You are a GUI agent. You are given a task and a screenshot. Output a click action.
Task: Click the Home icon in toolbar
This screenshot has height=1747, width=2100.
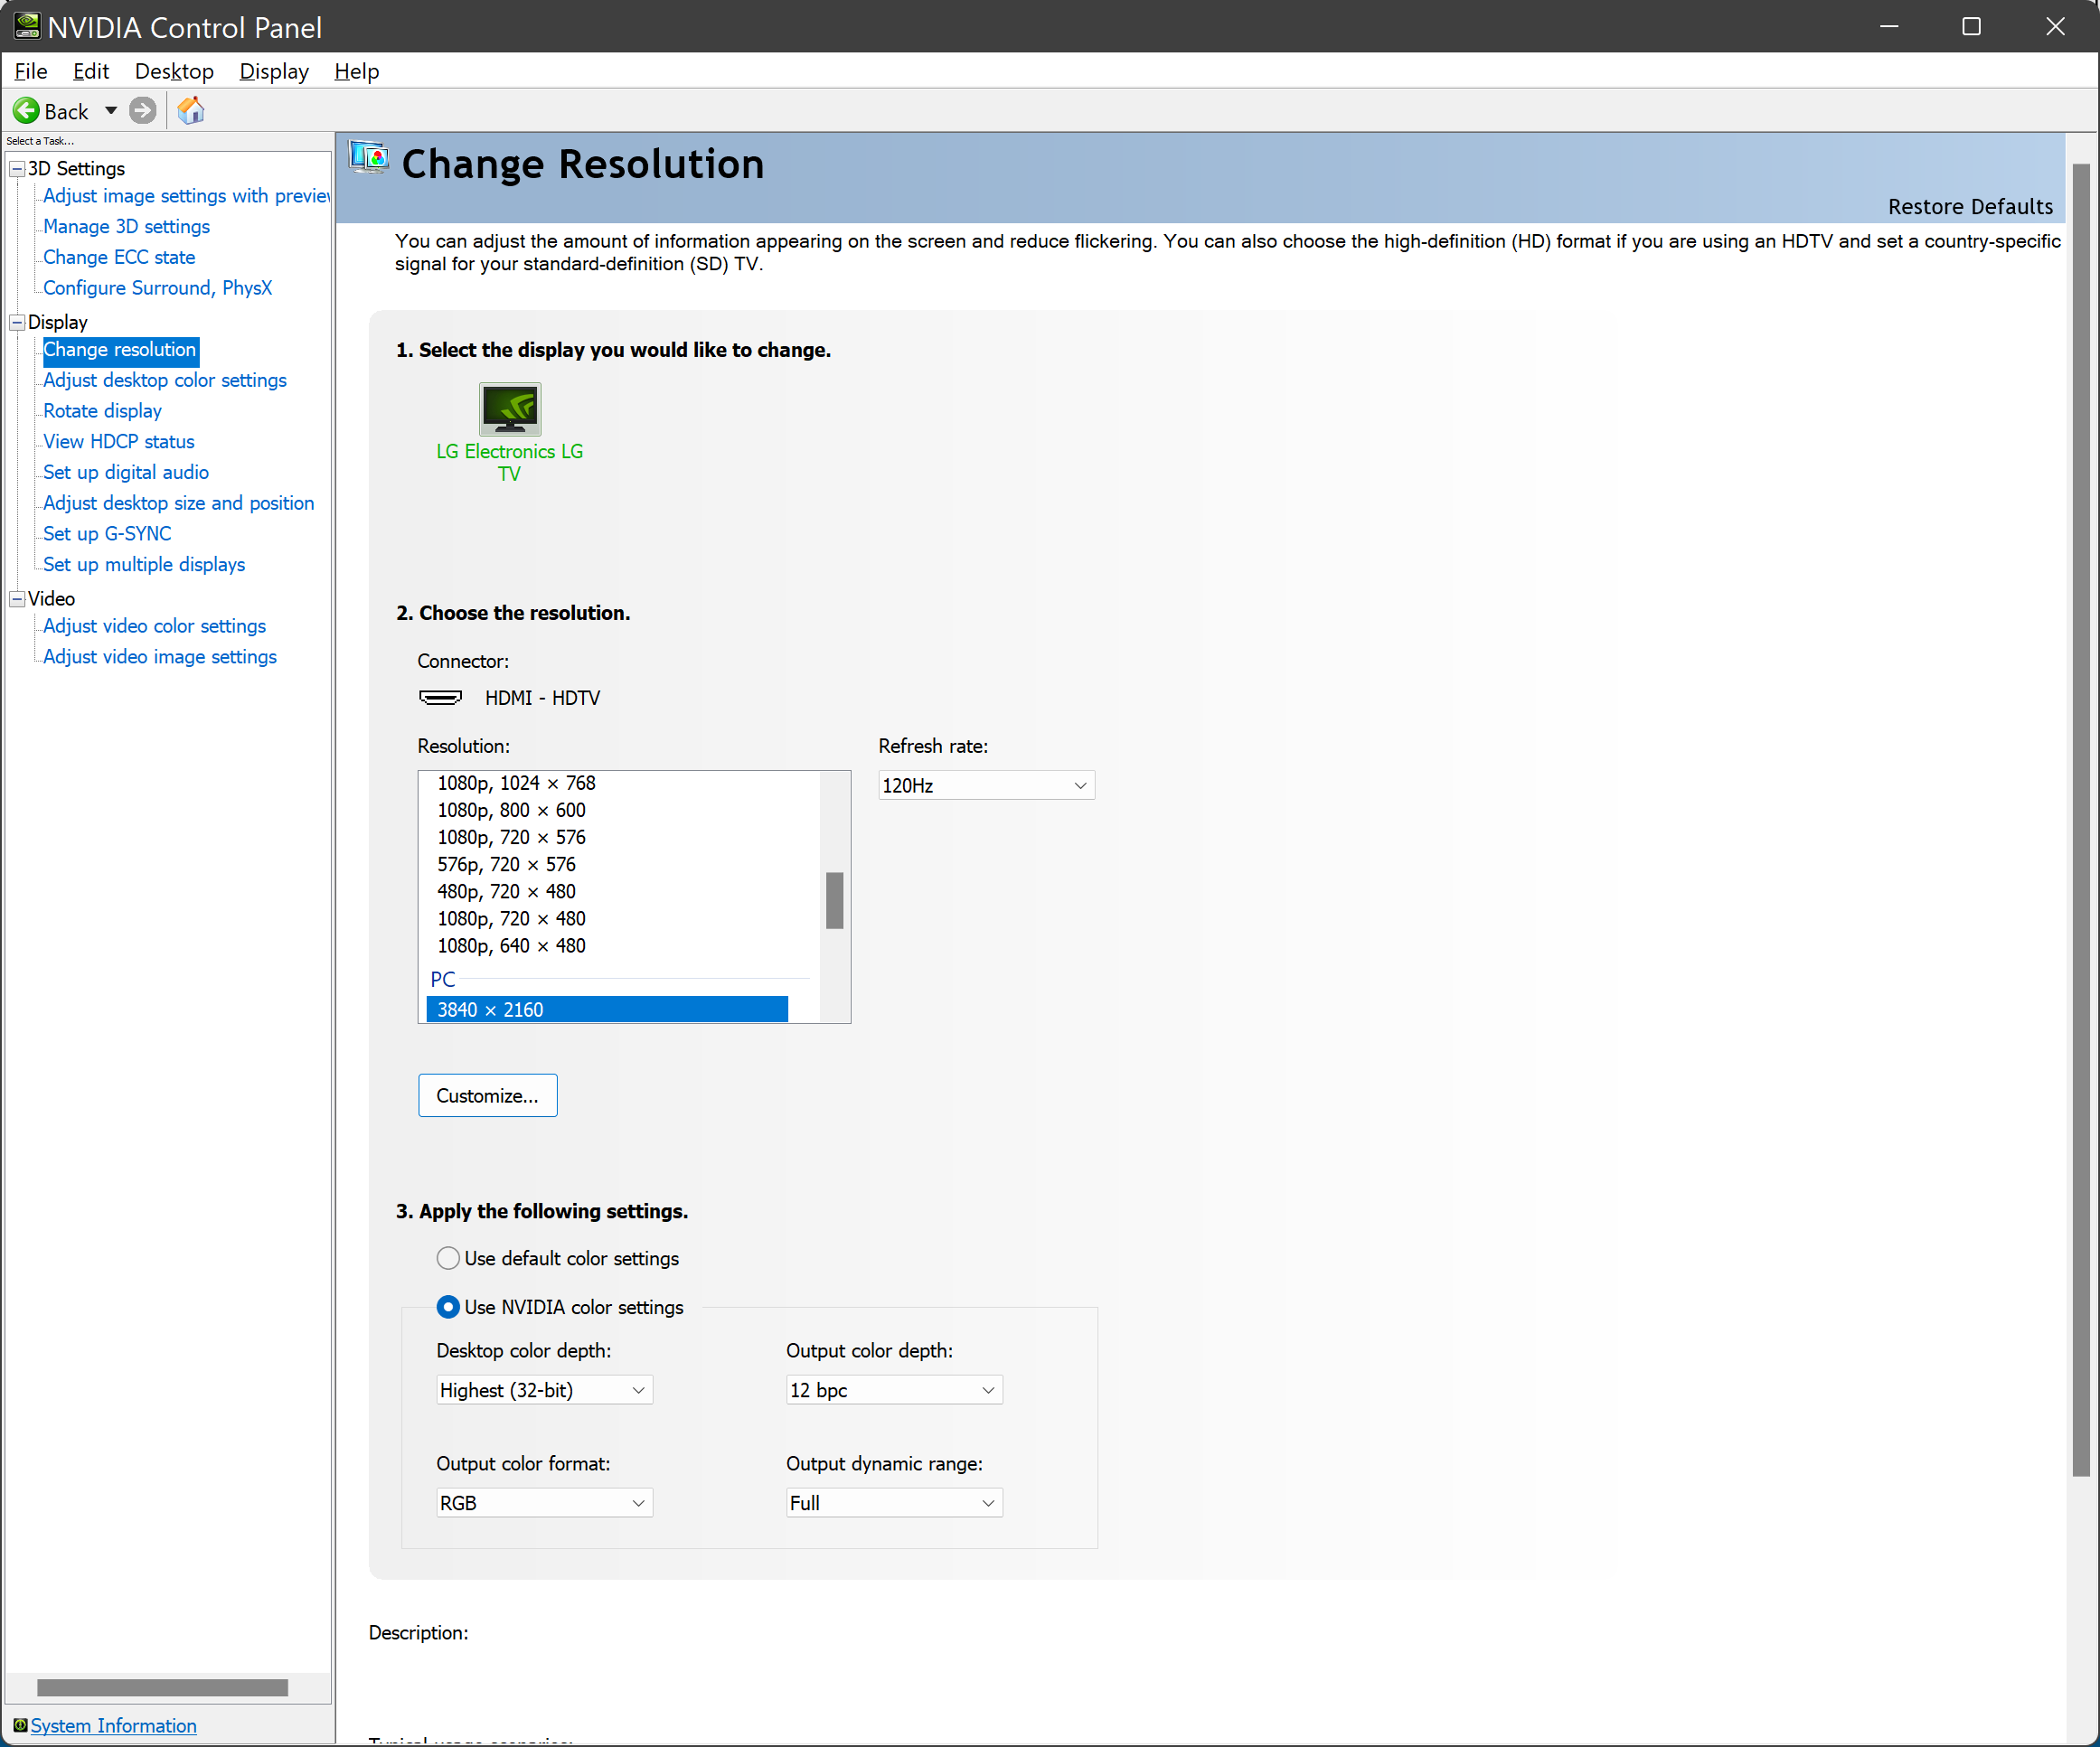tap(190, 111)
